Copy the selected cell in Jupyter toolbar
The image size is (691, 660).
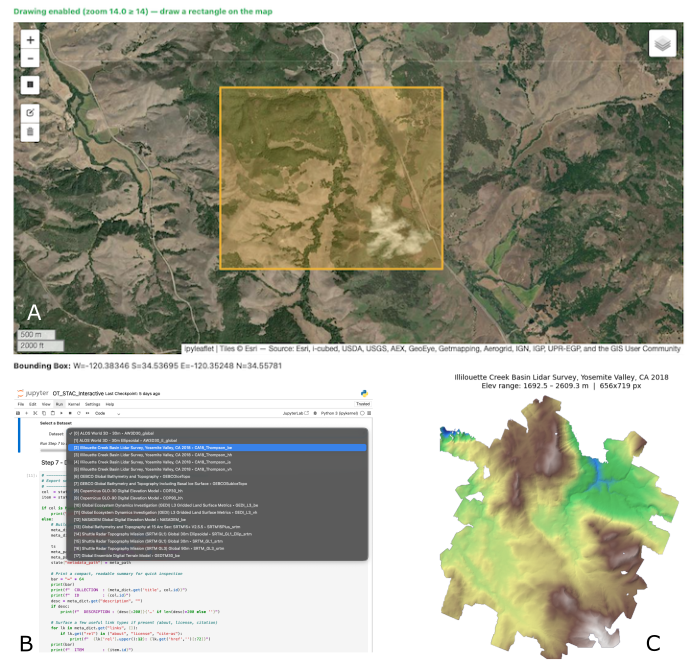coord(44,413)
